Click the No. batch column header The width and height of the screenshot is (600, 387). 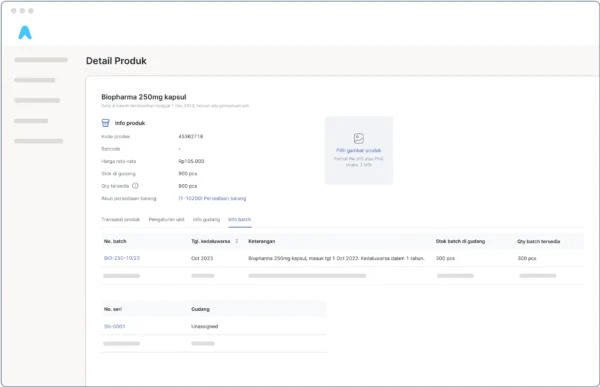tap(115, 241)
